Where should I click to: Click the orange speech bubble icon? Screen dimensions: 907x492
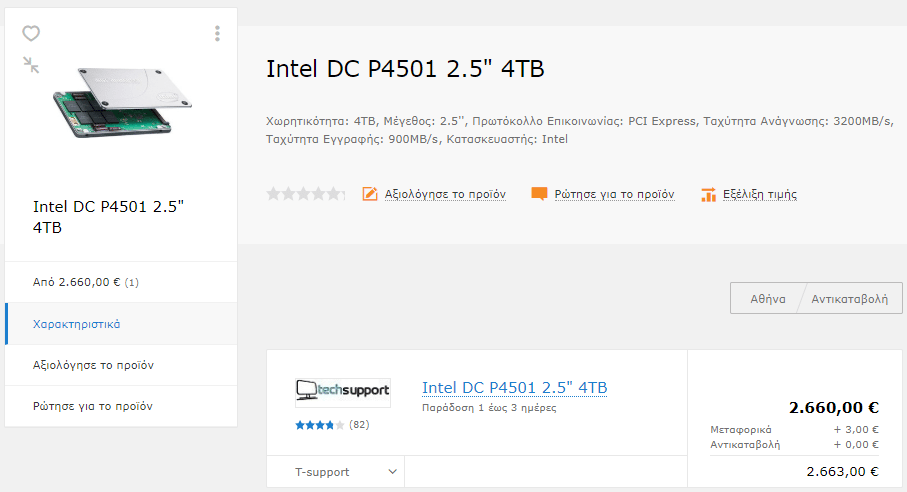[x=539, y=194]
